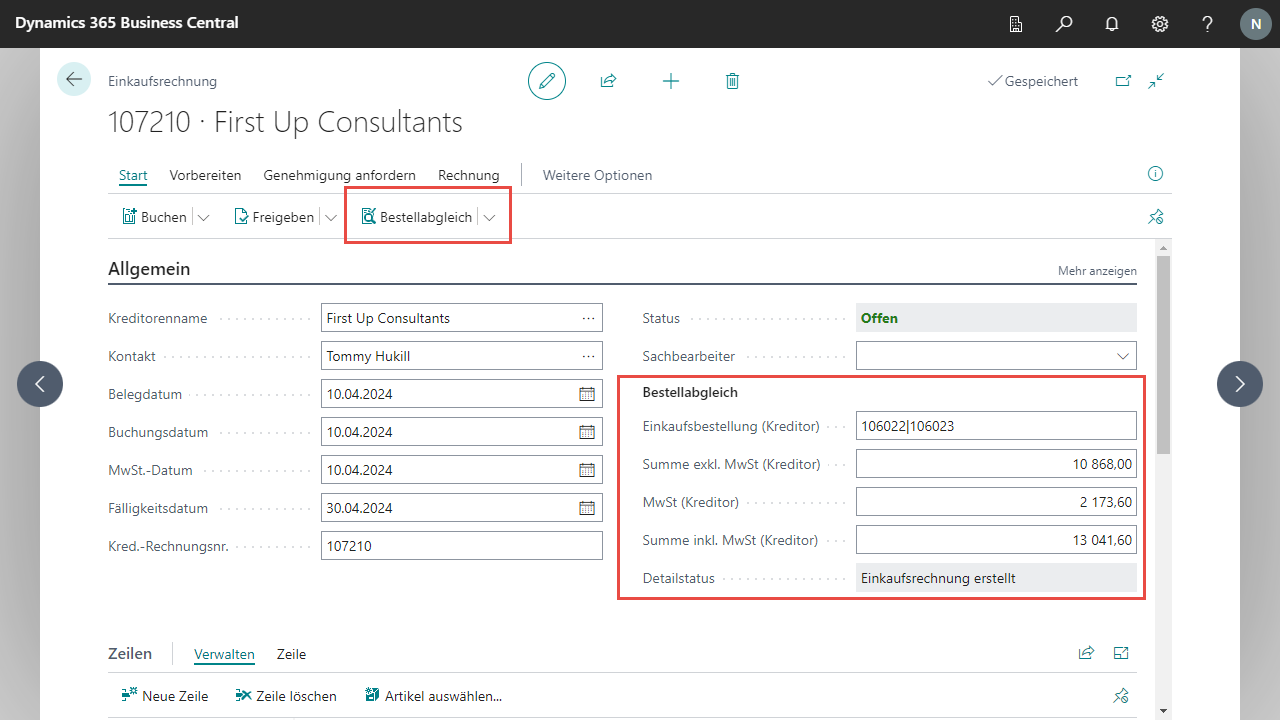Delete the invoice with trash icon
Screen dimensions: 1280x720
click(x=732, y=81)
